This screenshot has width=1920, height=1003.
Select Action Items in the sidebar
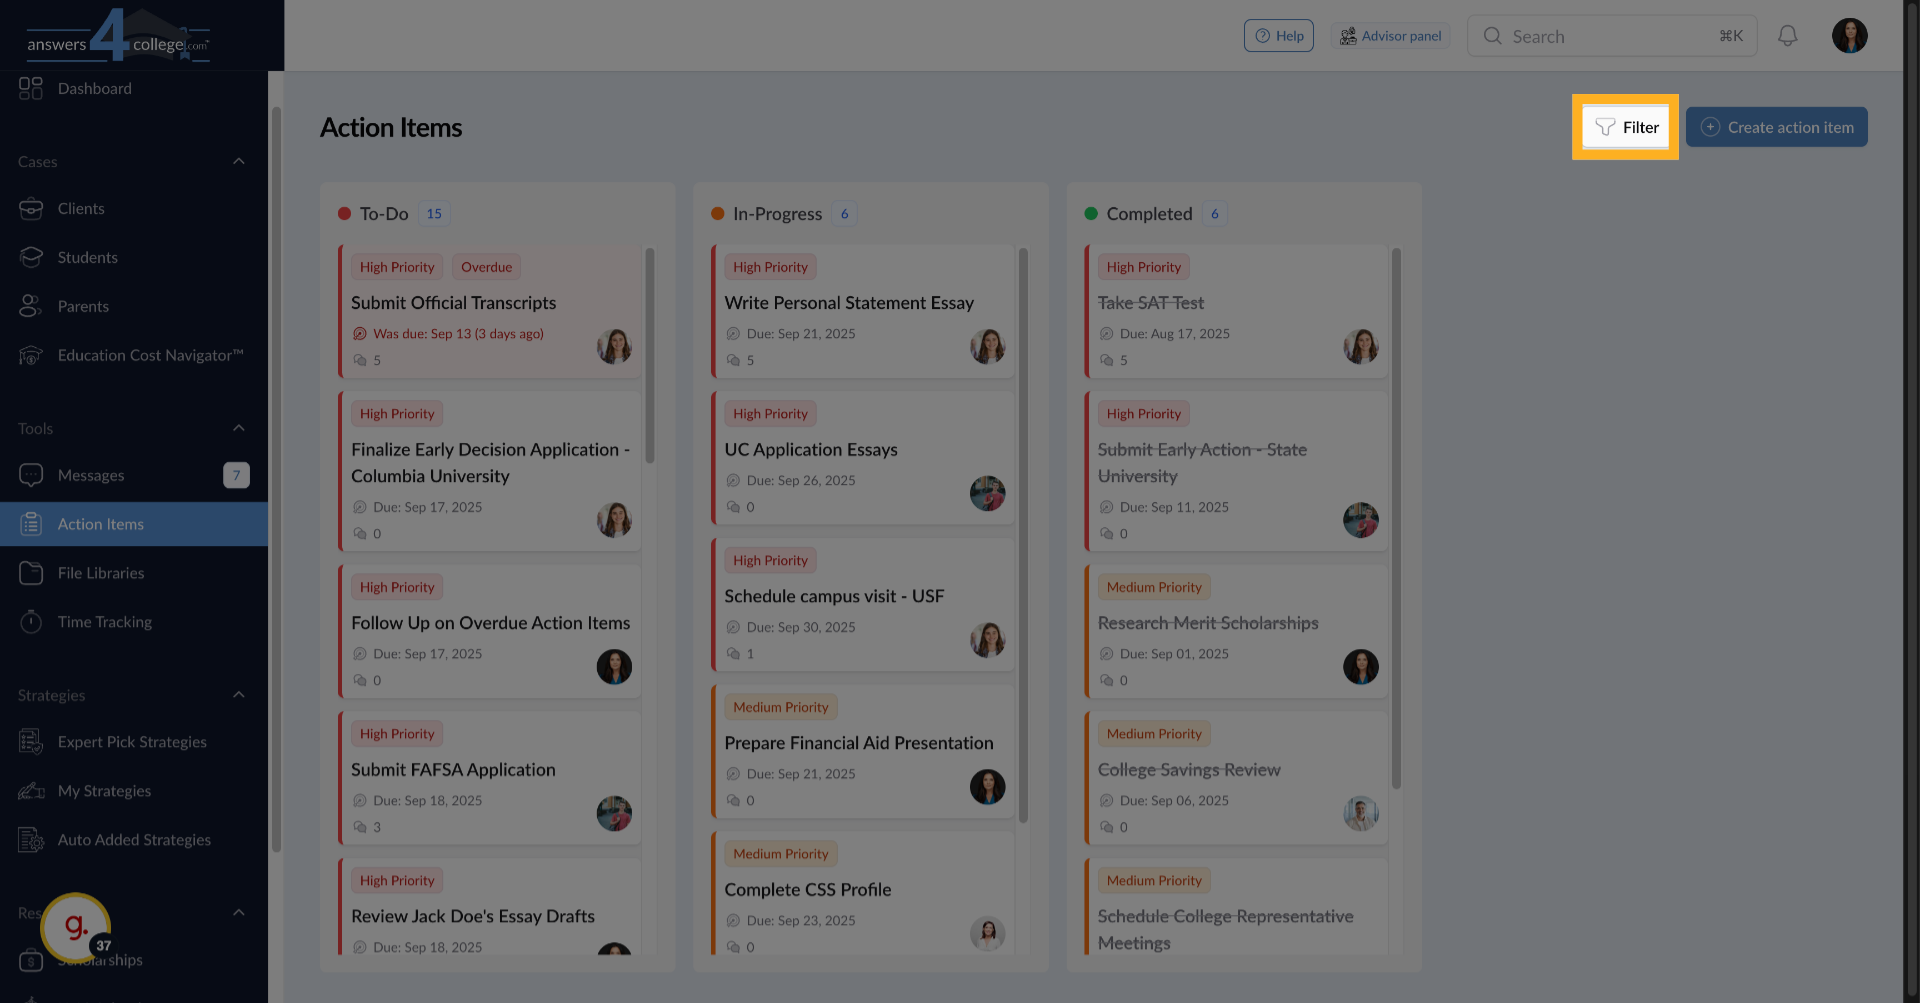point(100,523)
